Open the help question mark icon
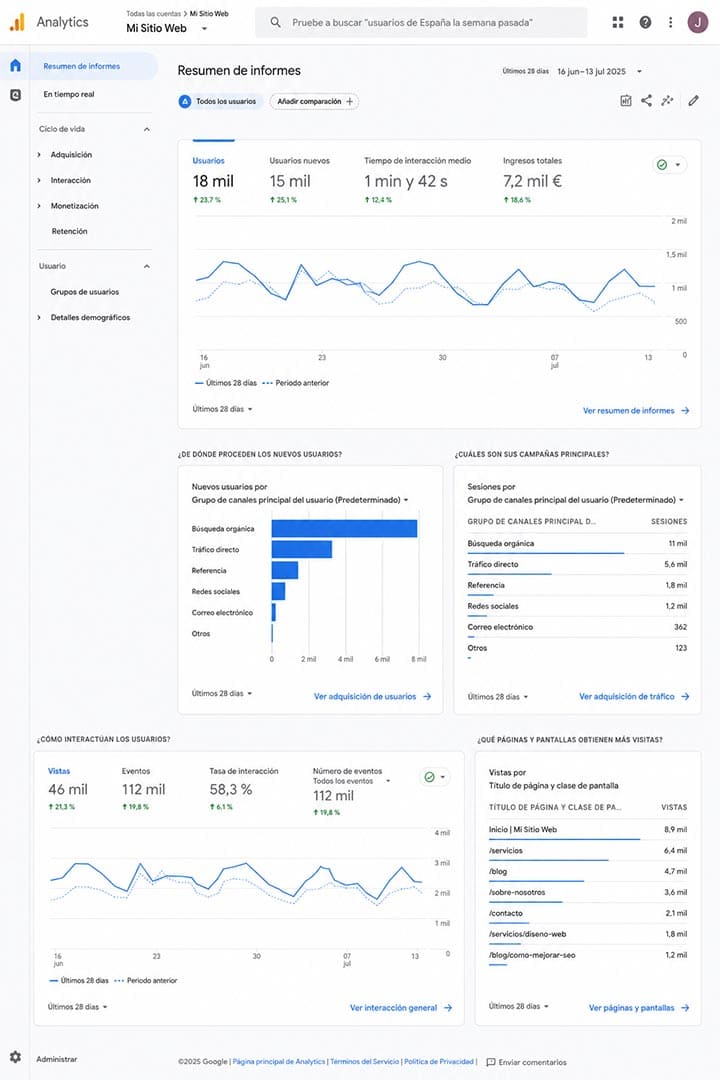The image size is (720, 1080). click(645, 22)
